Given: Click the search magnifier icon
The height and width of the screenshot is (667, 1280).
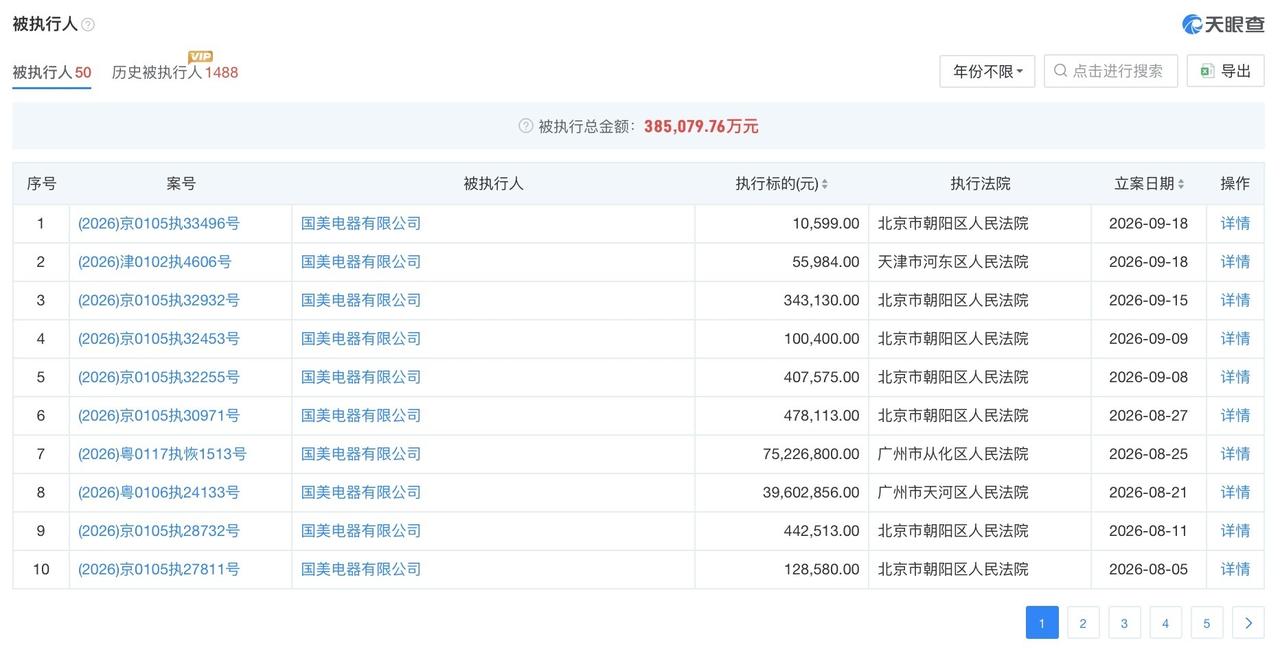Looking at the screenshot, I should click(x=1060, y=71).
